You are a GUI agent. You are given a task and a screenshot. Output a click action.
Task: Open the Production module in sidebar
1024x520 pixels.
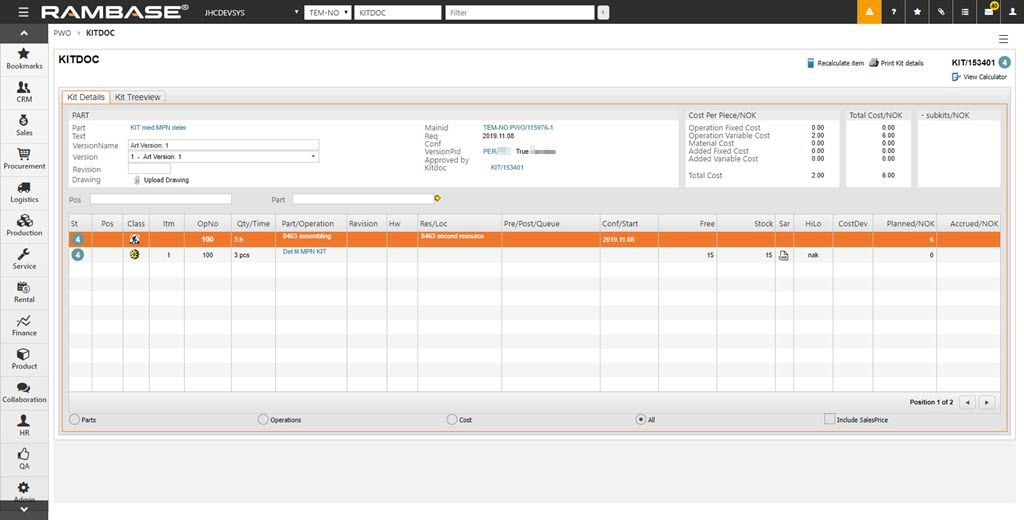pos(24,224)
